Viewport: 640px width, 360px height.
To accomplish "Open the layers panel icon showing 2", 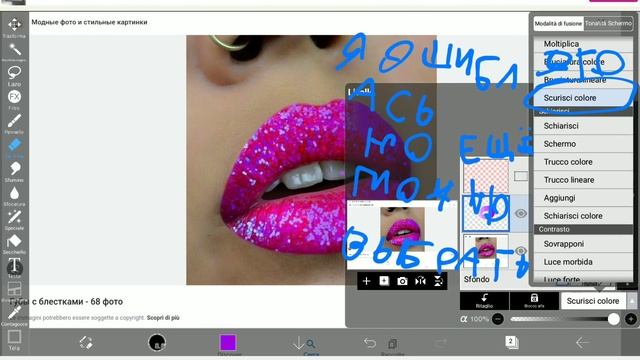I will 511,342.
